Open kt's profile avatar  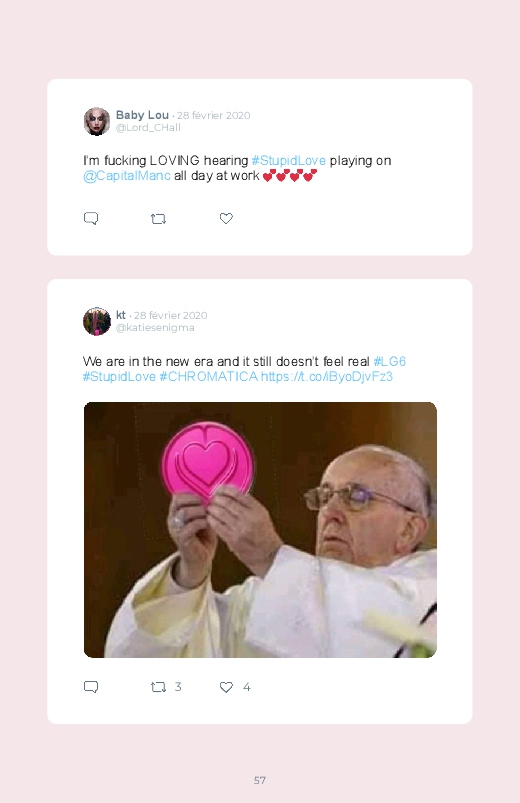click(x=97, y=322)
